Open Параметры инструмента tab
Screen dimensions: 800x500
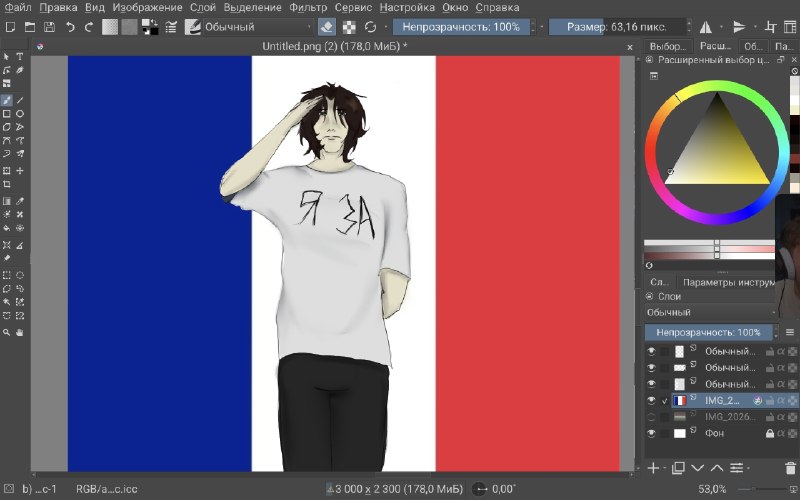pos(729,282)
